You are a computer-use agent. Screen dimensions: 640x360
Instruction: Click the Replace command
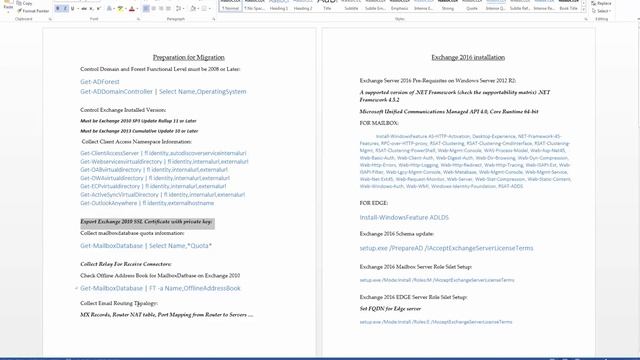click(601, 3)
